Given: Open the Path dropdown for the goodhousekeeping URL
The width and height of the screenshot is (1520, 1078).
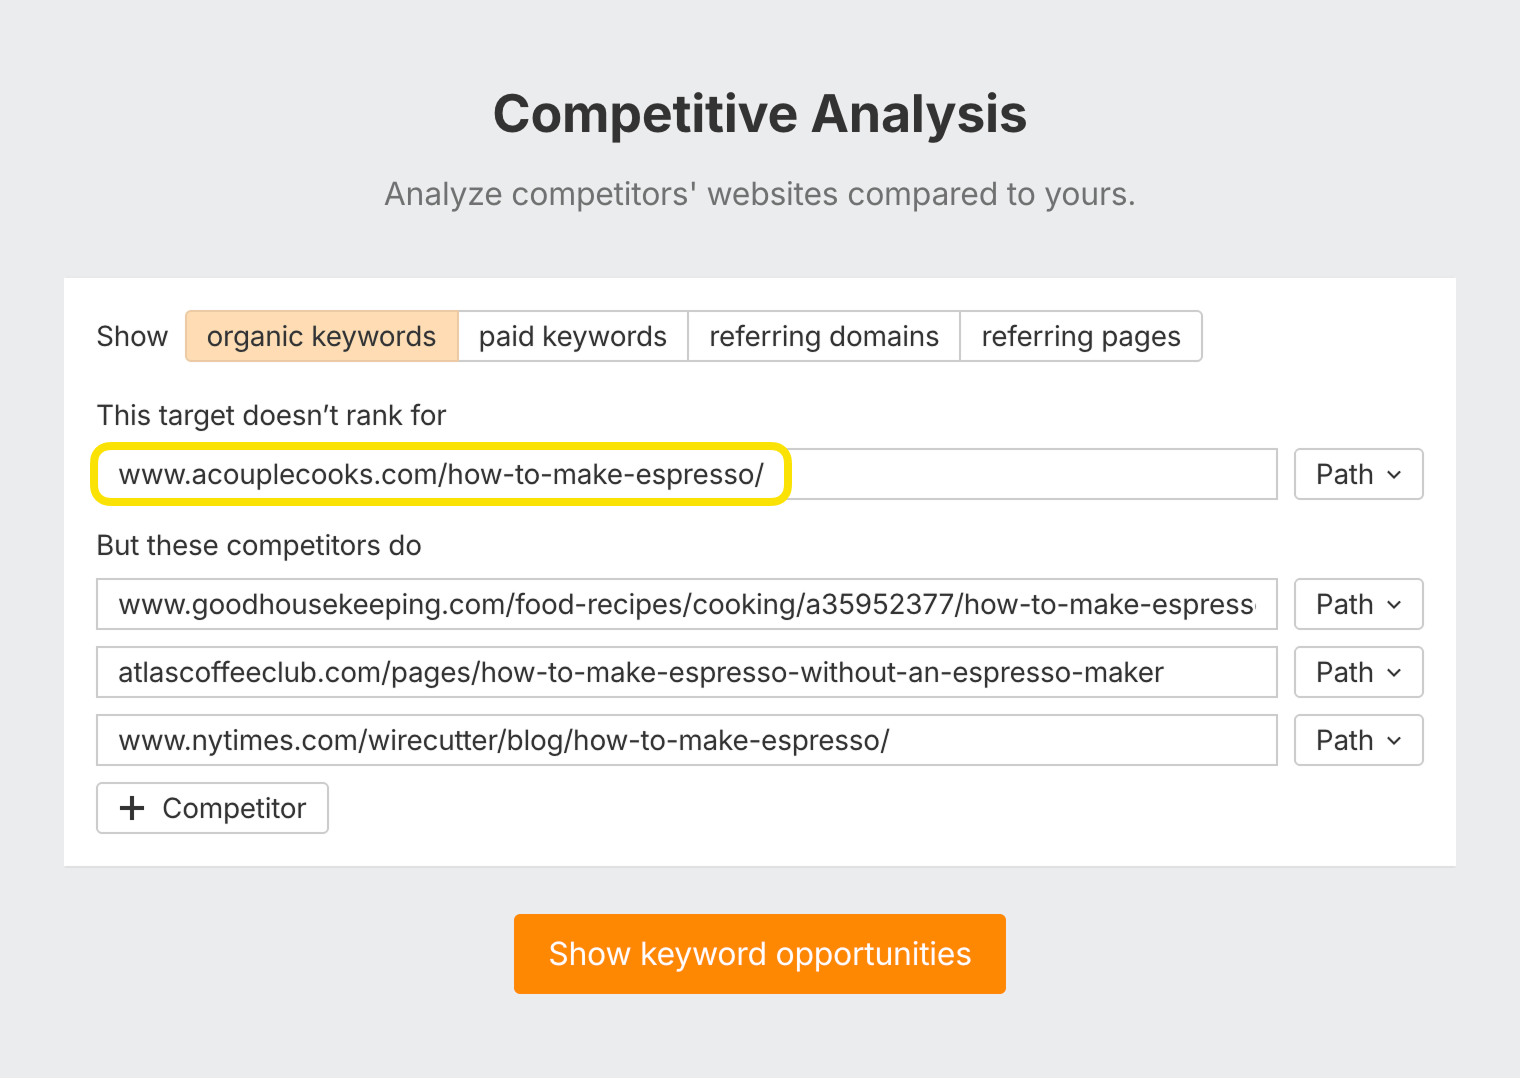Looking at the screenshot, I should pos(1357,604).
